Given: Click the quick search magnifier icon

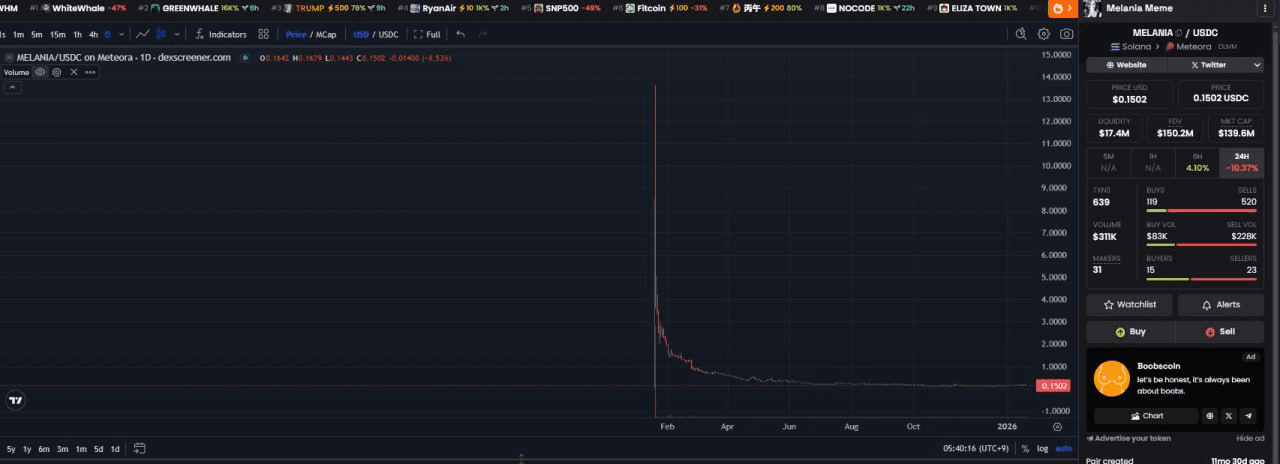Looking at the screenshot, I should (x=1021, y=34).
